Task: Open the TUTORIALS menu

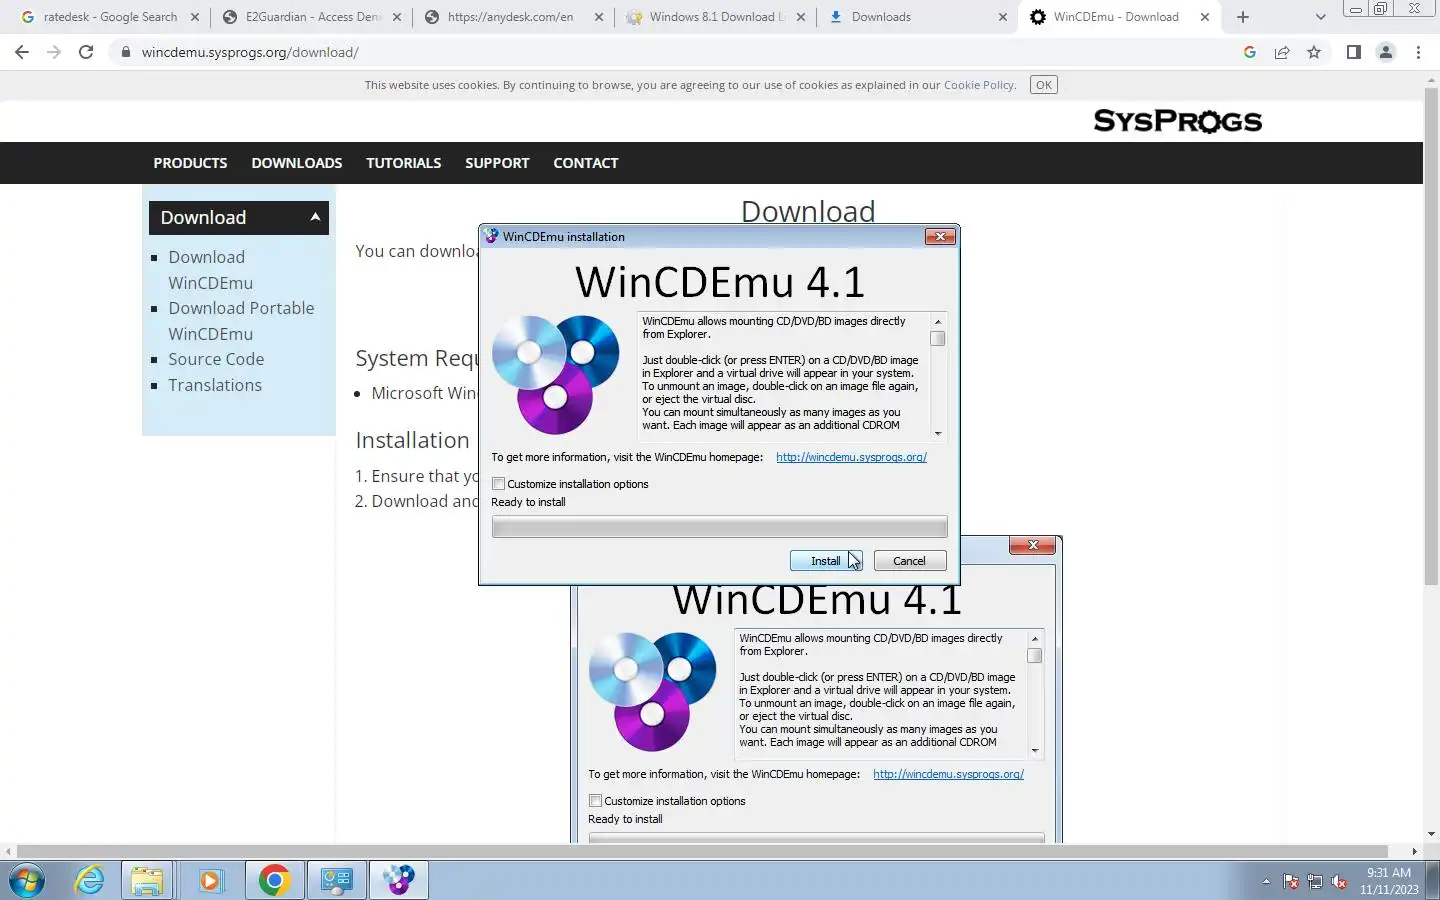Action: coord(404,163)
